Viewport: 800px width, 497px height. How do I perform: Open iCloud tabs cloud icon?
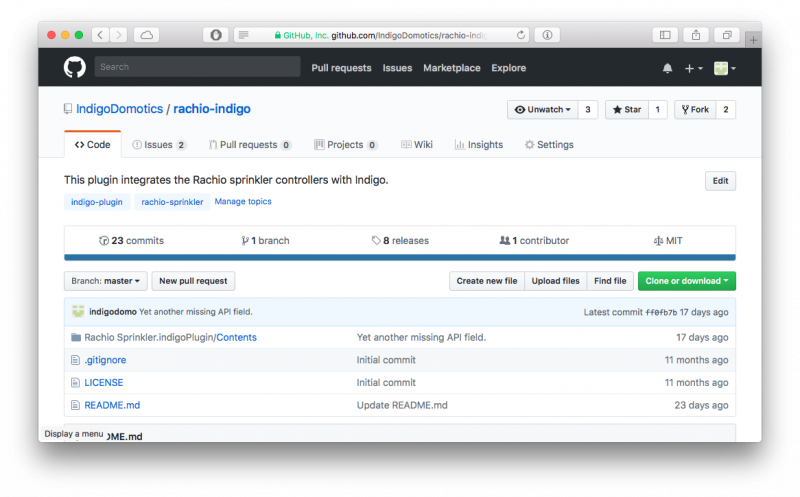click(x=146, y=35)
